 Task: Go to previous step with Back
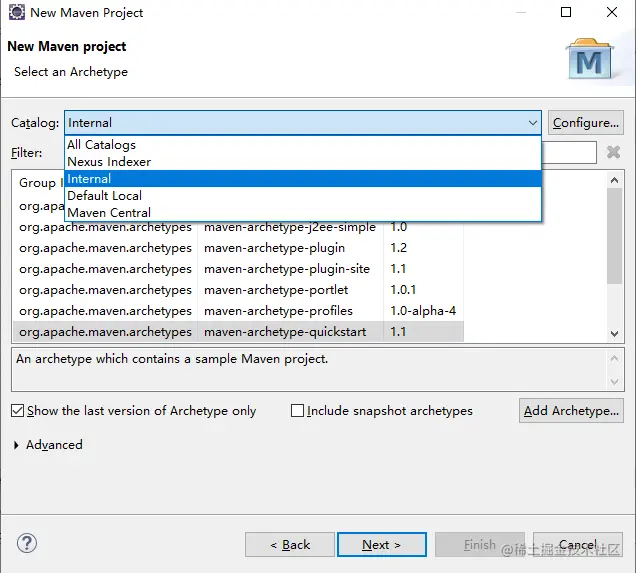click(290, 545)
